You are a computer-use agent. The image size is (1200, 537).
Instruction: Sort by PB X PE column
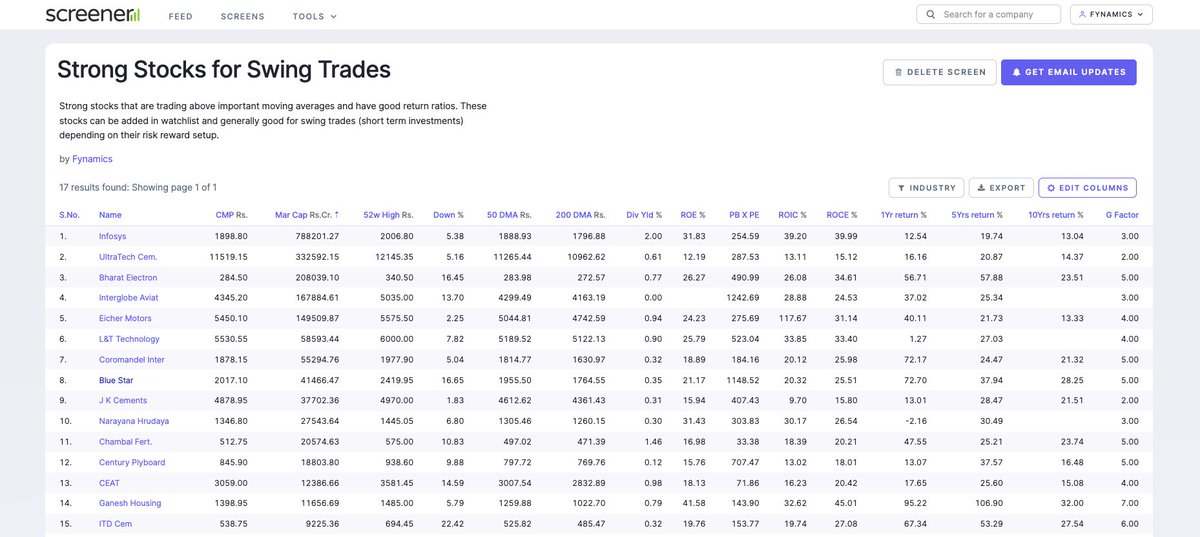(744, 215)
